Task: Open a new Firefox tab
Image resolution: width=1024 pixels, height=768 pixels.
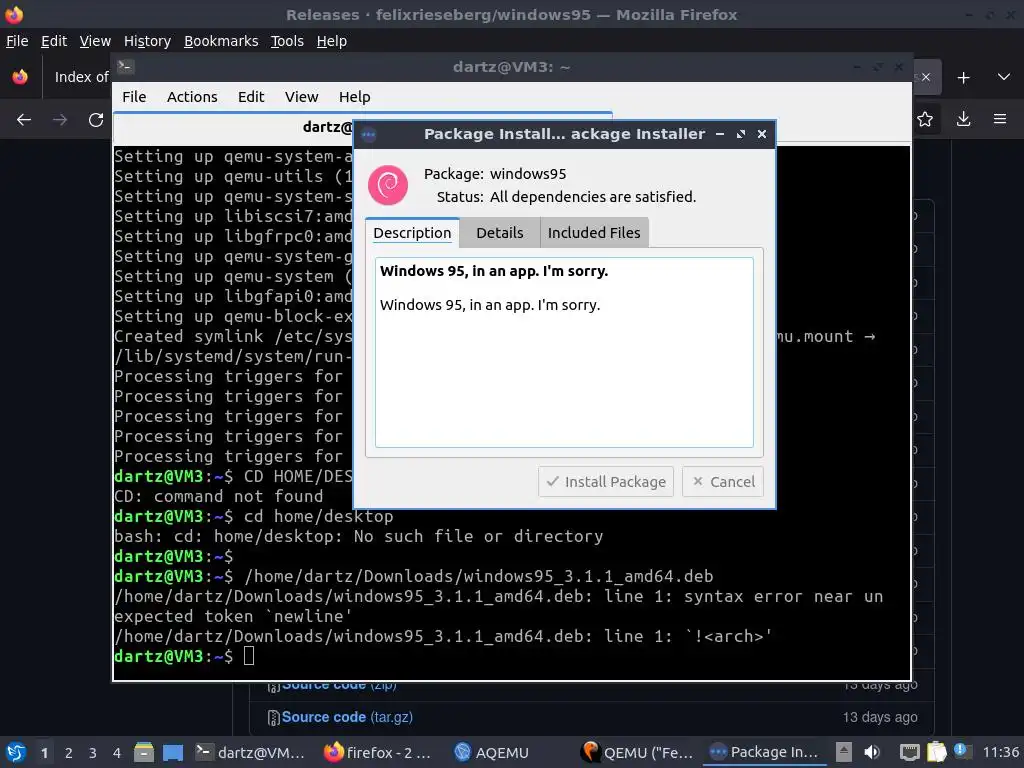Action: [x=963, y=78]
